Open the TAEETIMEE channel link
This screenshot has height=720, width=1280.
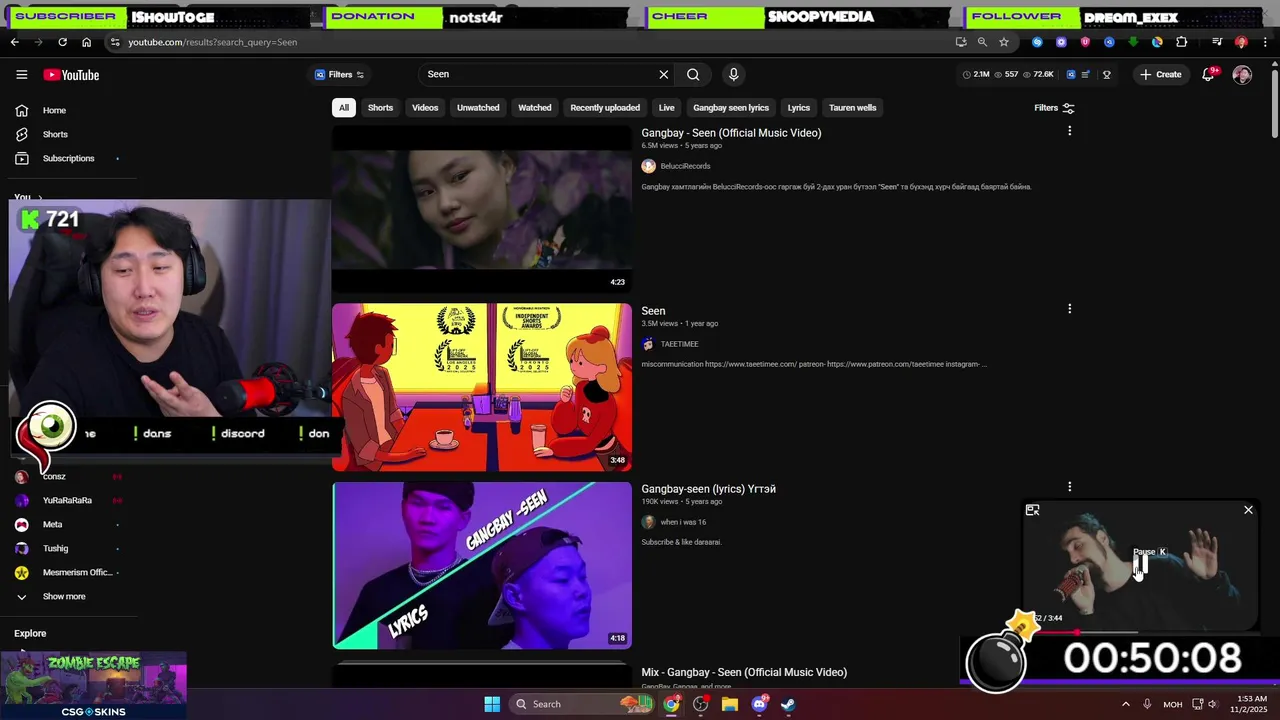(679, 344)
